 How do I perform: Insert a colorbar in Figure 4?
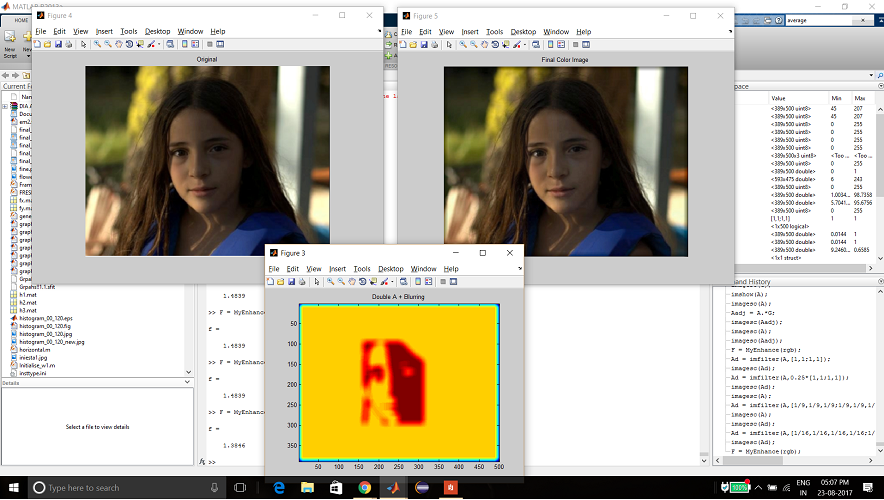183,44
